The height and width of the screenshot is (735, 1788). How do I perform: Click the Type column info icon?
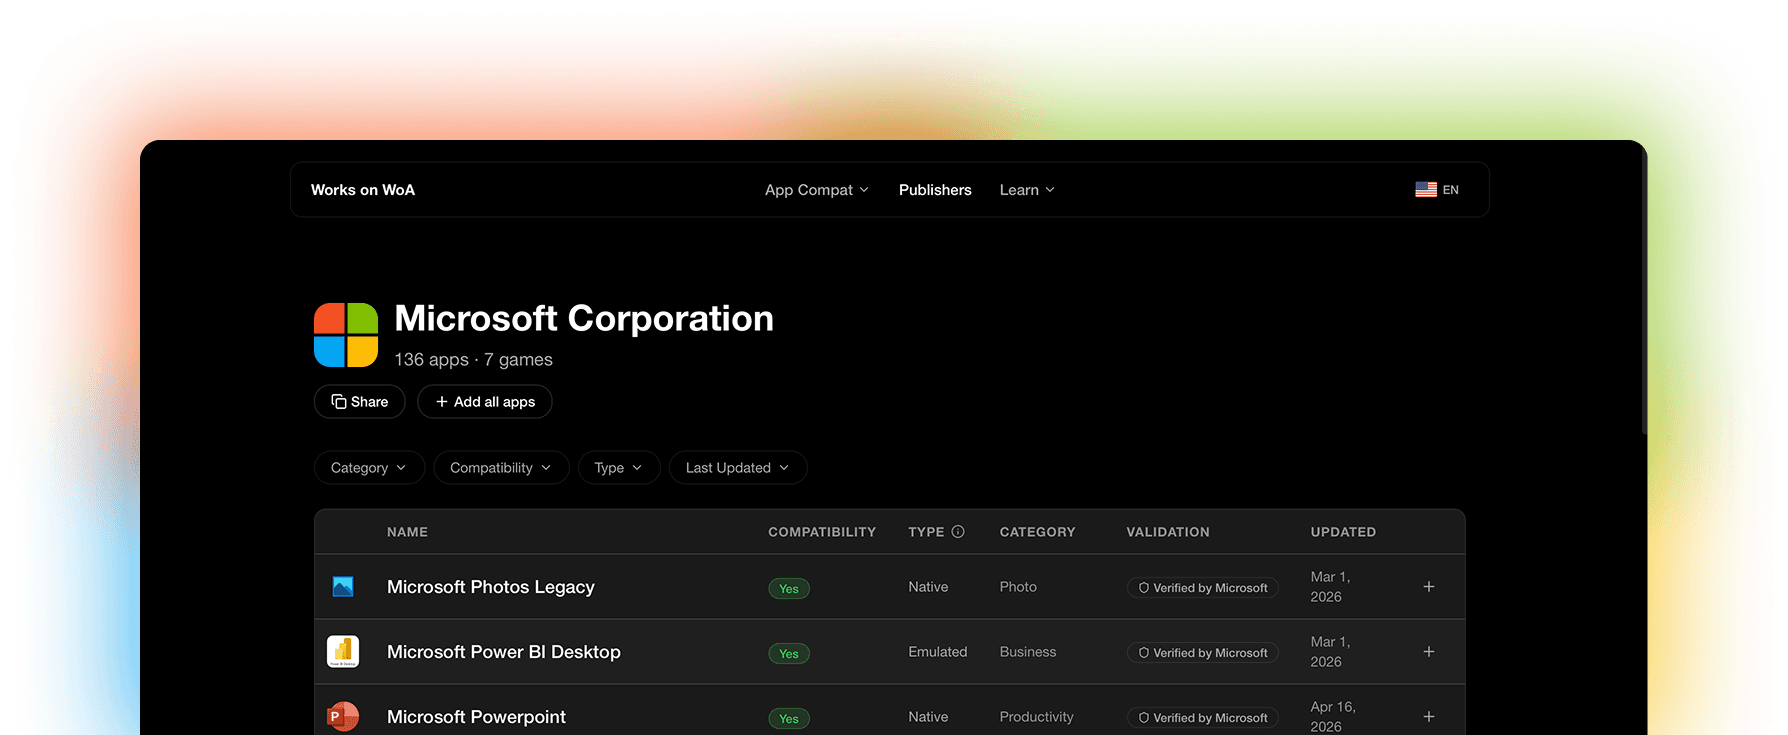tap(958, 532)
